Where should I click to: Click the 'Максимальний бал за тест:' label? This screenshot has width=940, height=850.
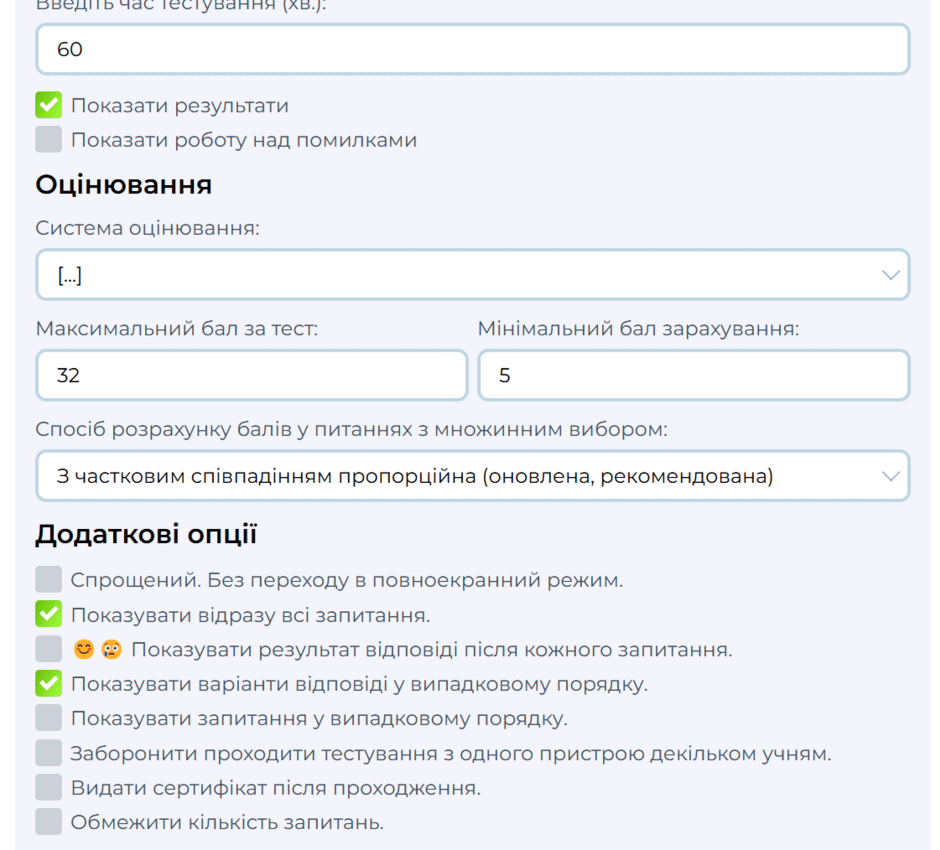pos(177,328)
